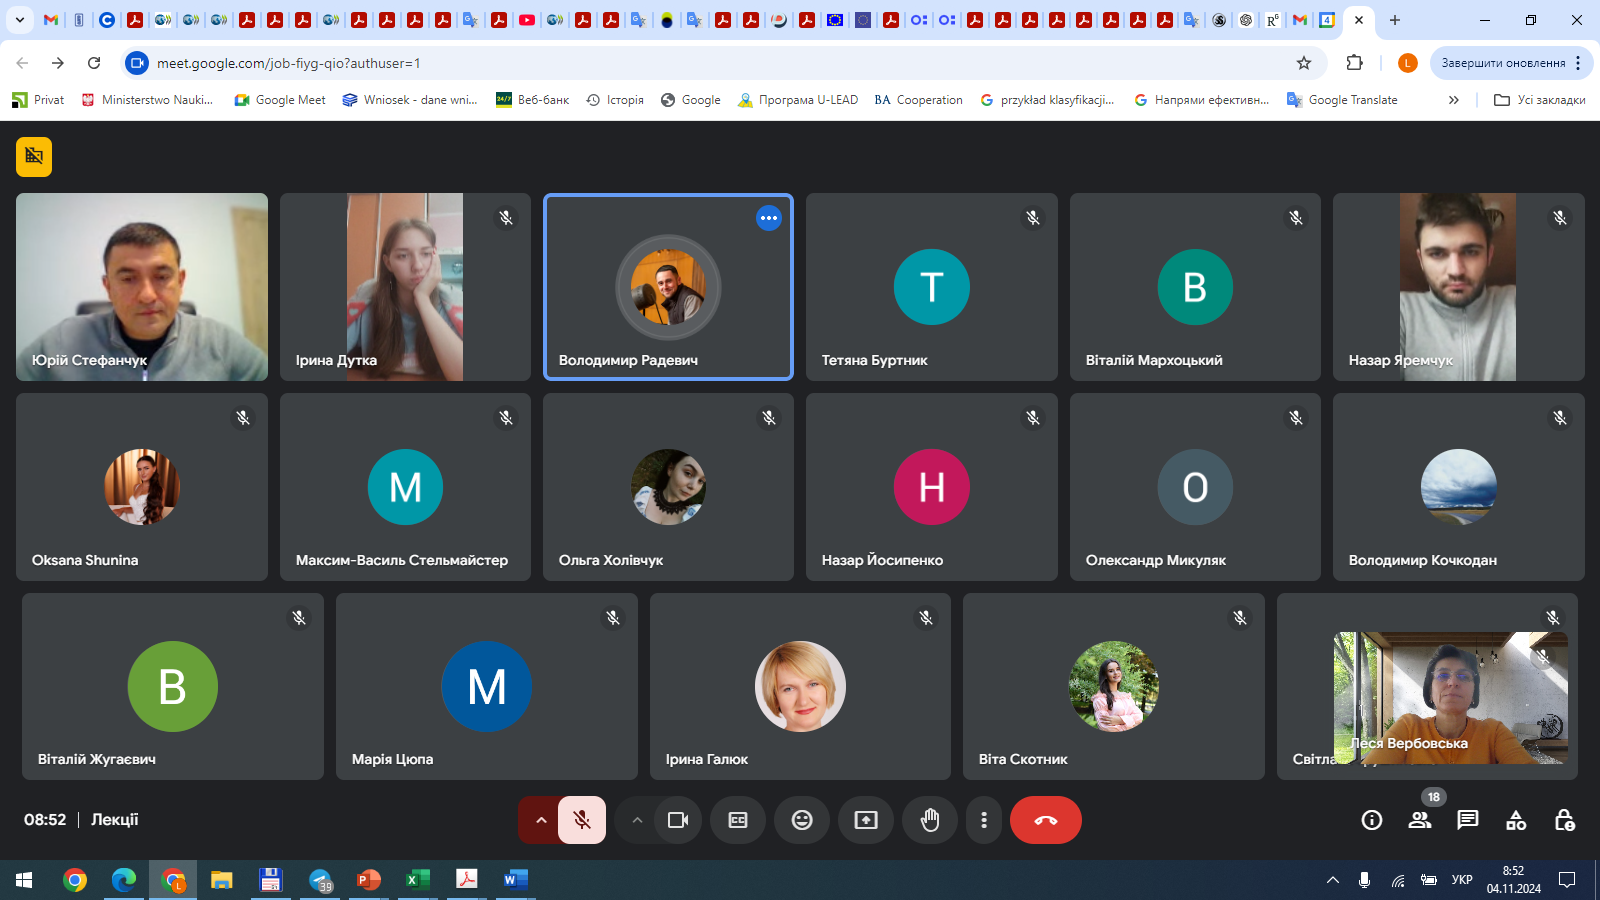Expand audio settings arrow beside microphone
This screenshot has width=1600, height=900.
(x=541, y=820)
